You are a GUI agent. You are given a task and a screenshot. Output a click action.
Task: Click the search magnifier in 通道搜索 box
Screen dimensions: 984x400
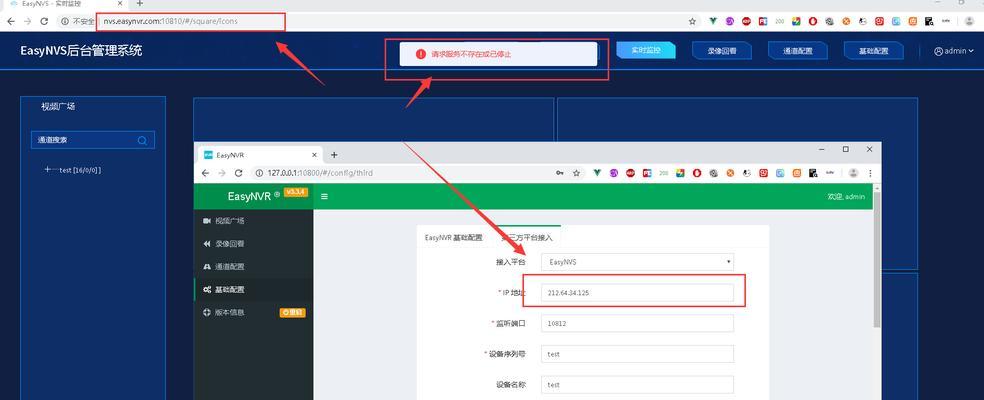pos(142,140)
